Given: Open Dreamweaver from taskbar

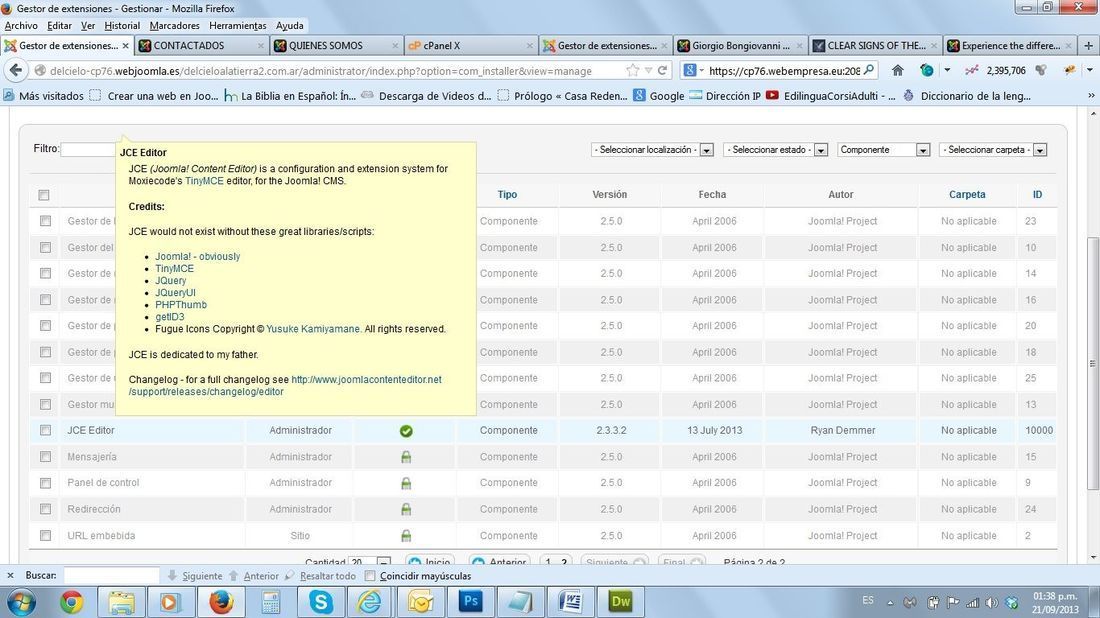Looking at the screenshot, I should pos(620,602).
